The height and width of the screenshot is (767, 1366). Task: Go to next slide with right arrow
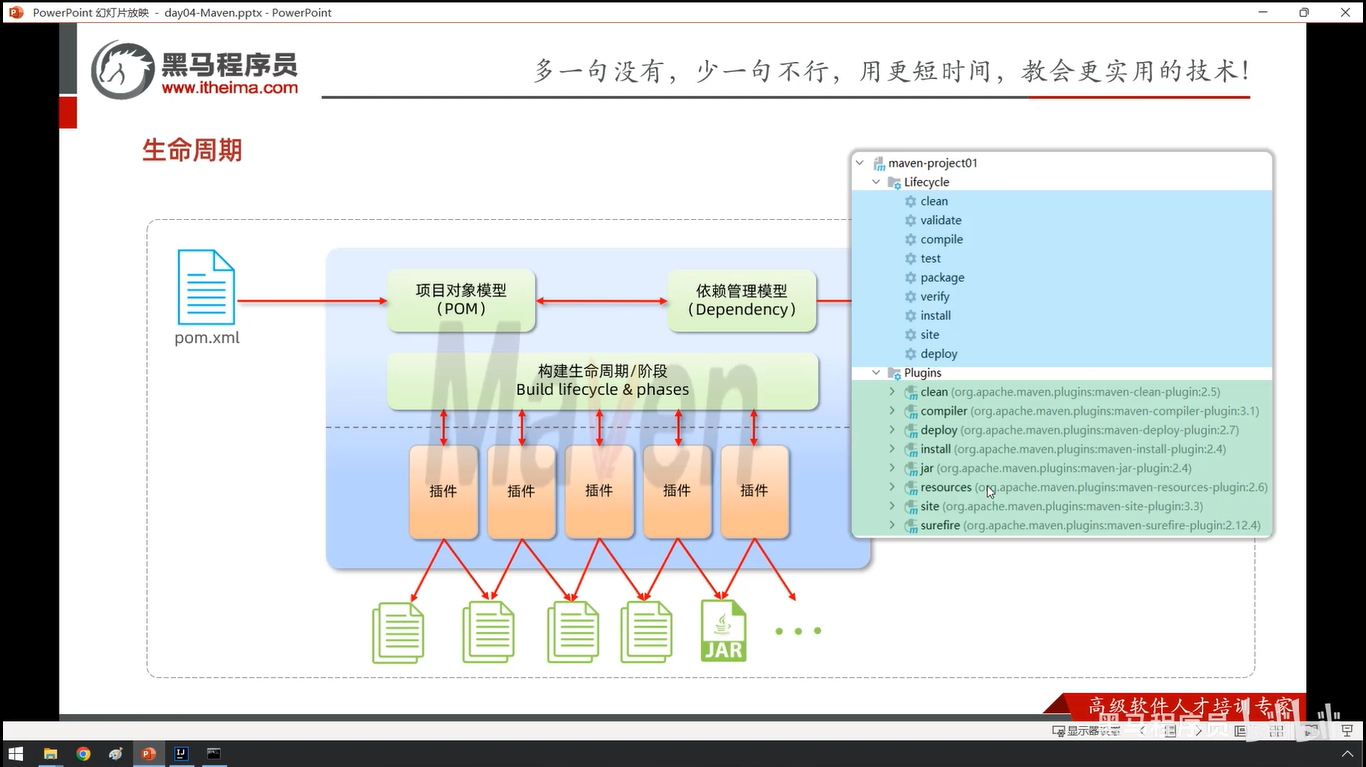[1199, 731]
